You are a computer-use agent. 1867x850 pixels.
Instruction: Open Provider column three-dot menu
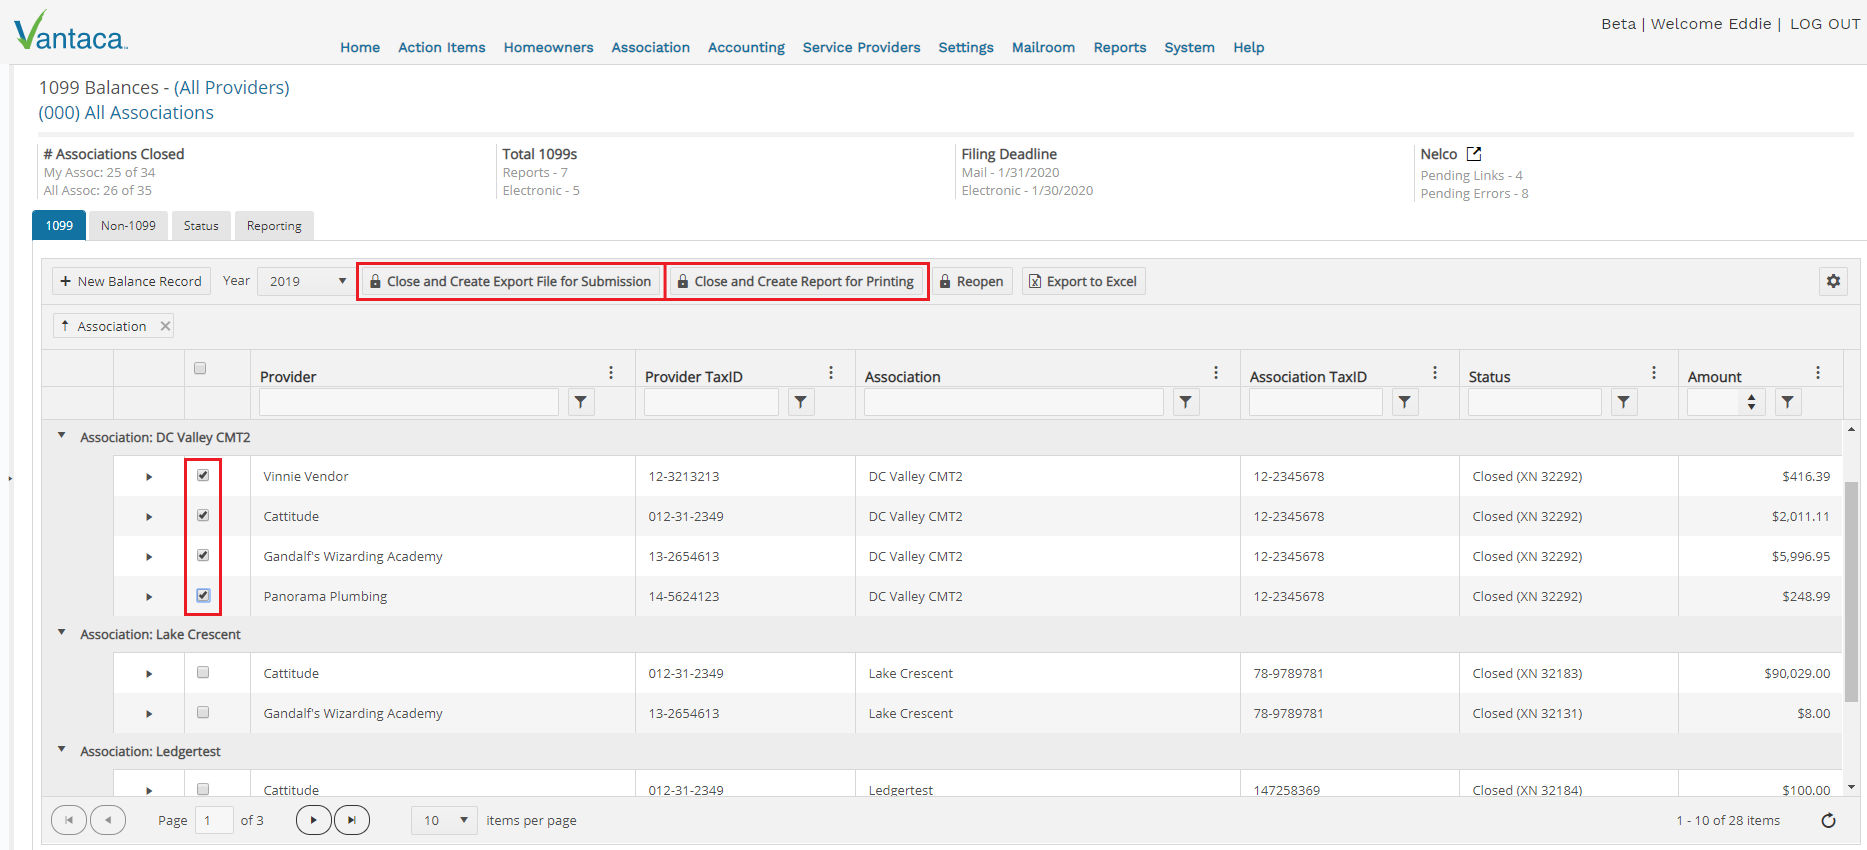point(611,373)
